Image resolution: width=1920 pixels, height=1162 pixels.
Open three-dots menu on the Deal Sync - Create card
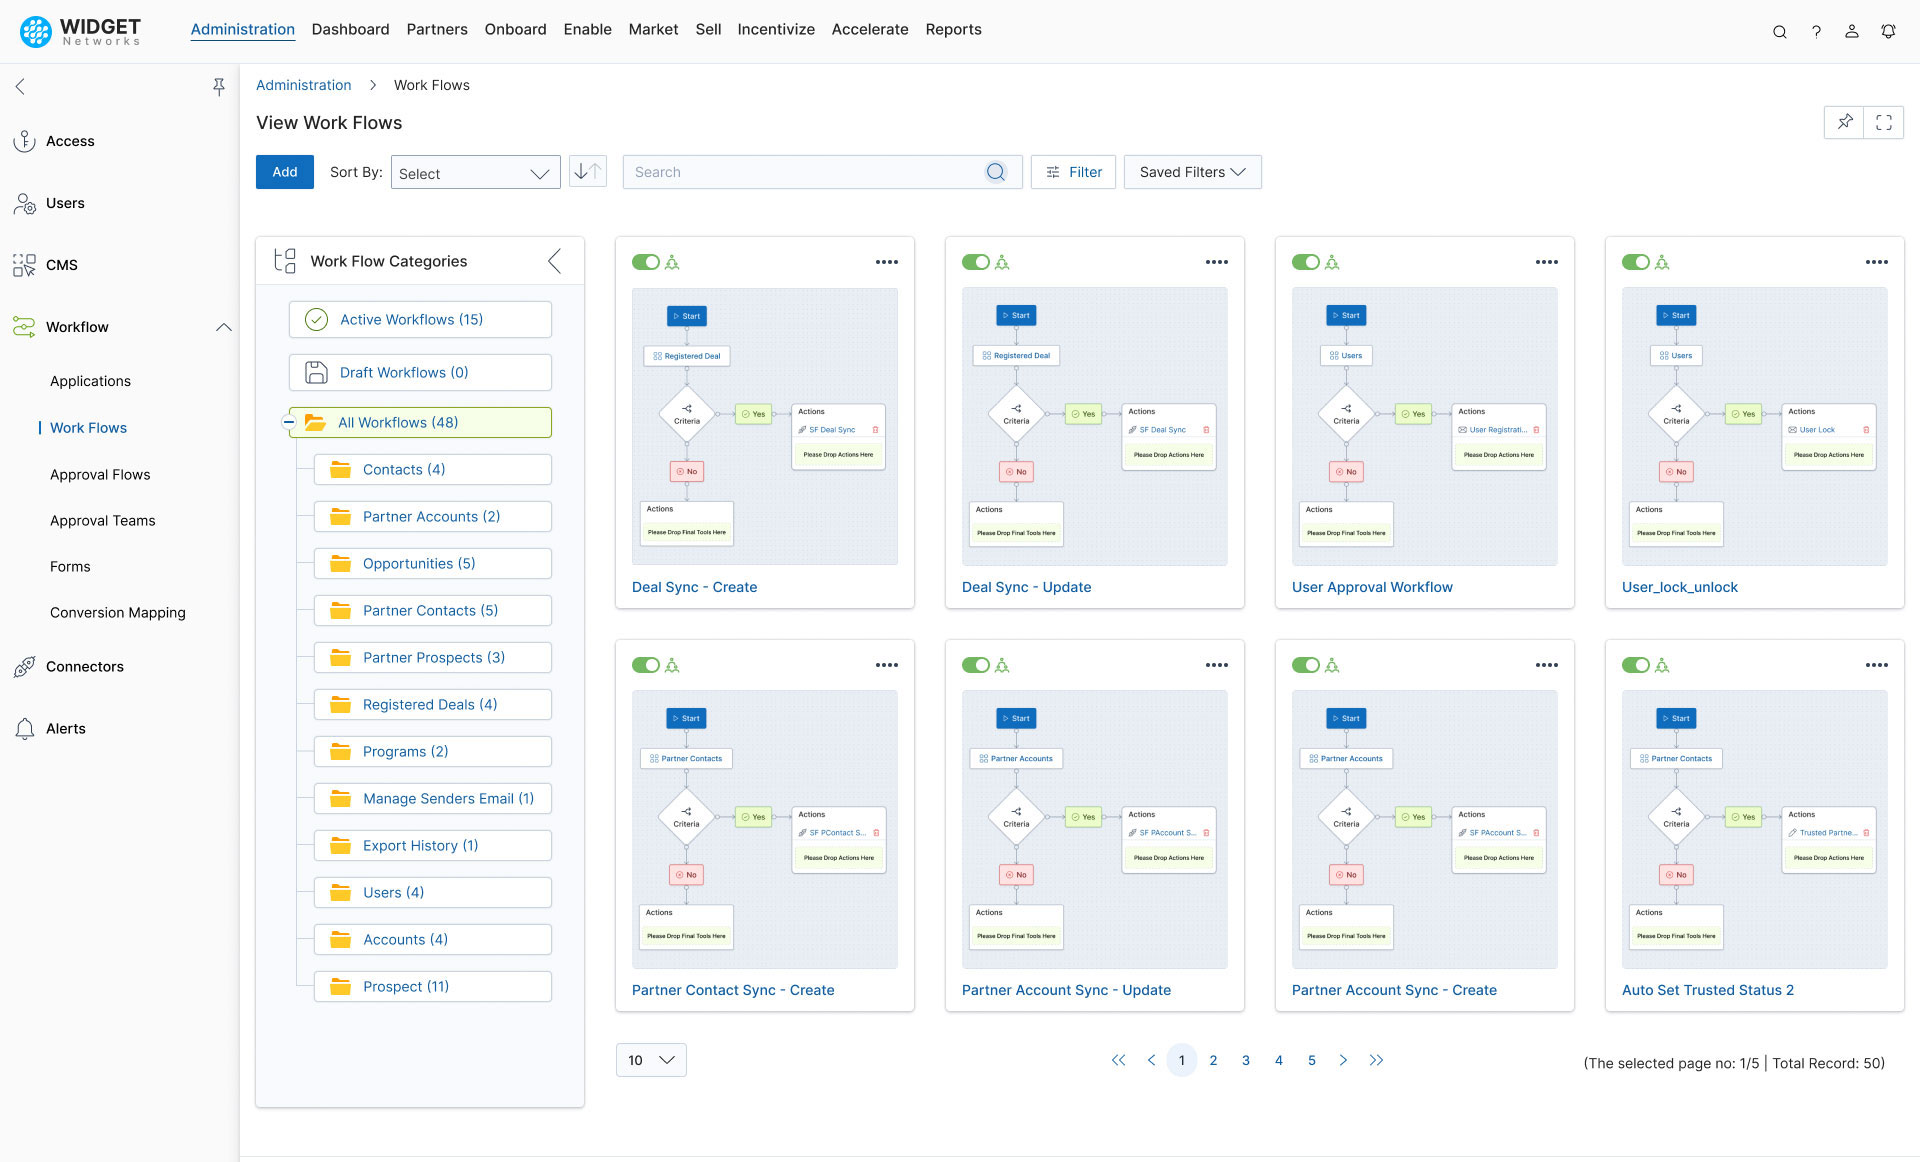click(x=886, y=262)
